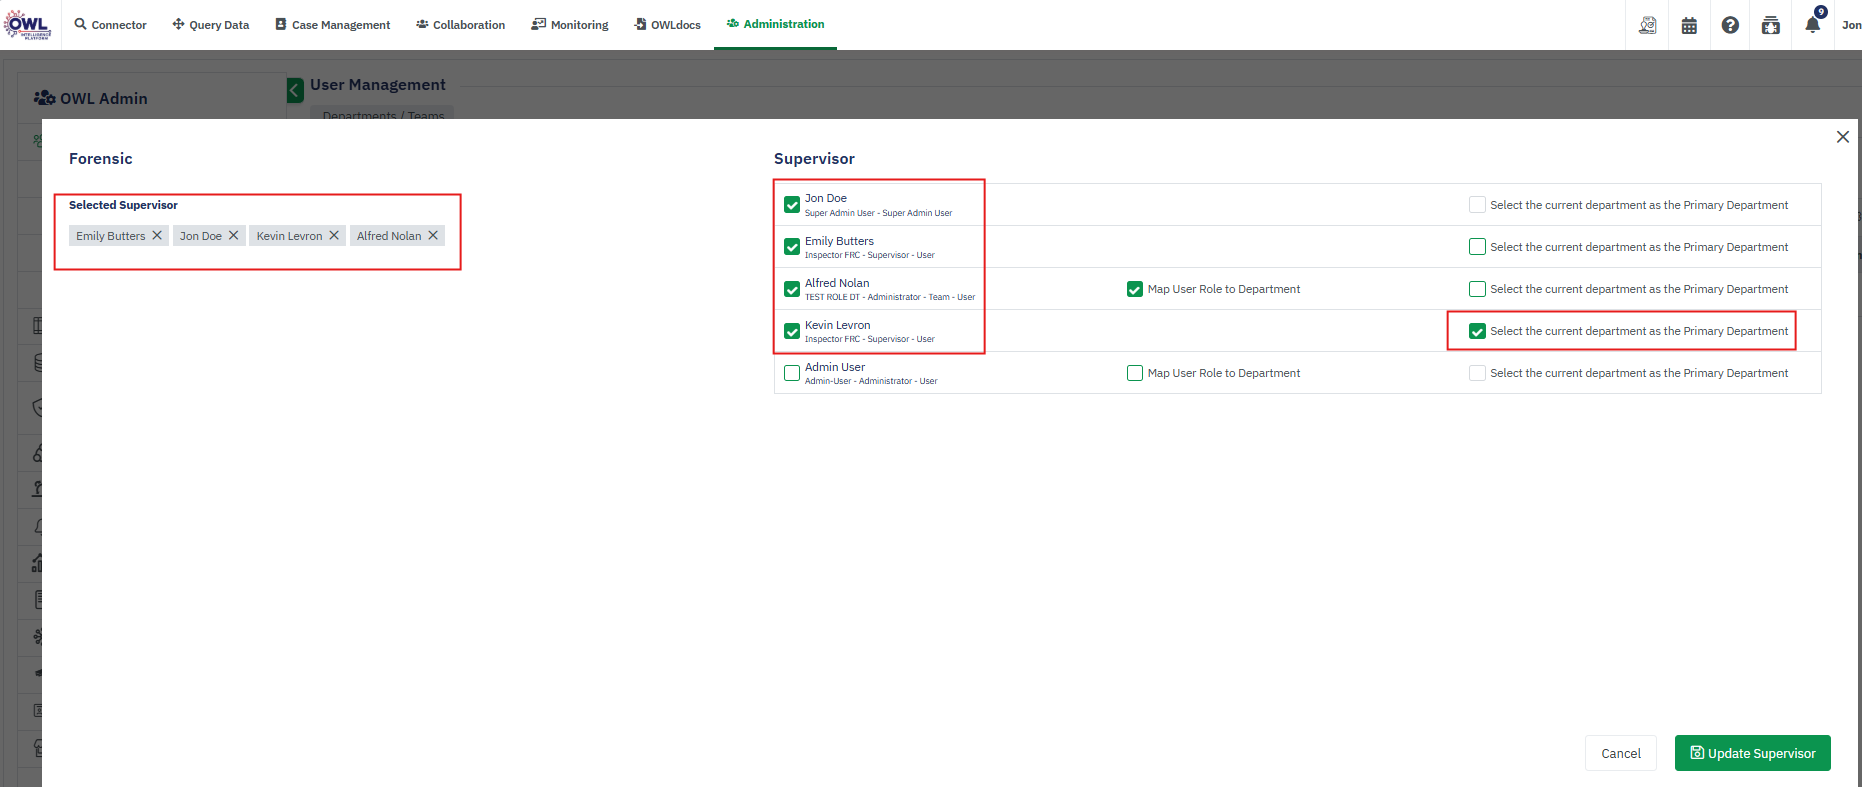The width and height of the screenshot is (1862, 787).
Task: Click the Cancel button
Action: (1620, 753)
